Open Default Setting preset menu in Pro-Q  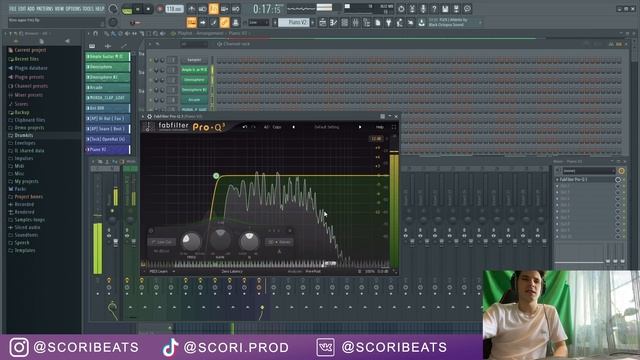327,127
